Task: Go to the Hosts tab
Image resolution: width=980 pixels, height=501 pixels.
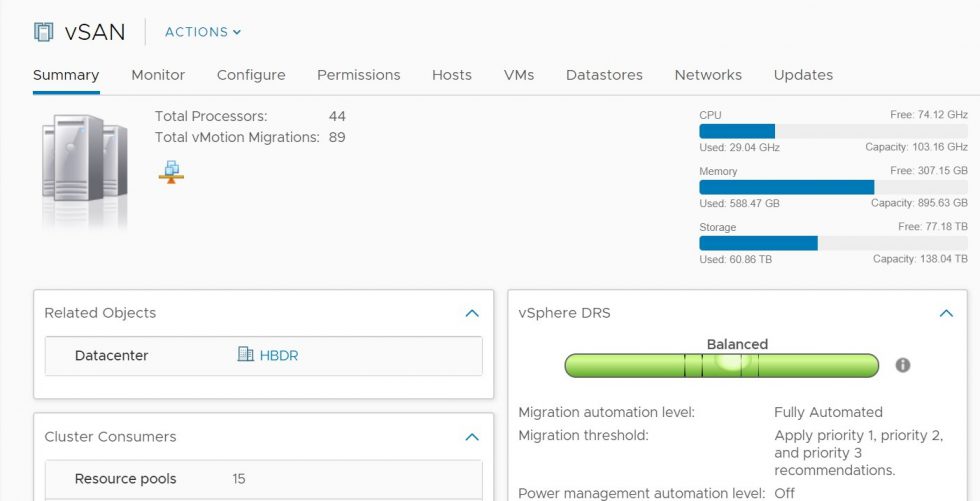Action: pos(452,75)
